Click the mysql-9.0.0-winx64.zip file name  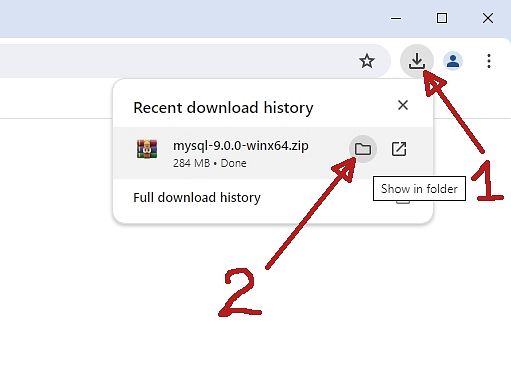(241, 146)
